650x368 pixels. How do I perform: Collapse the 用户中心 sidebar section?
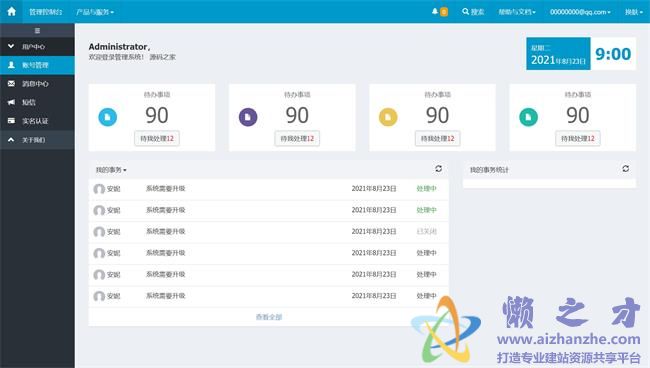(x=37, y=46)
